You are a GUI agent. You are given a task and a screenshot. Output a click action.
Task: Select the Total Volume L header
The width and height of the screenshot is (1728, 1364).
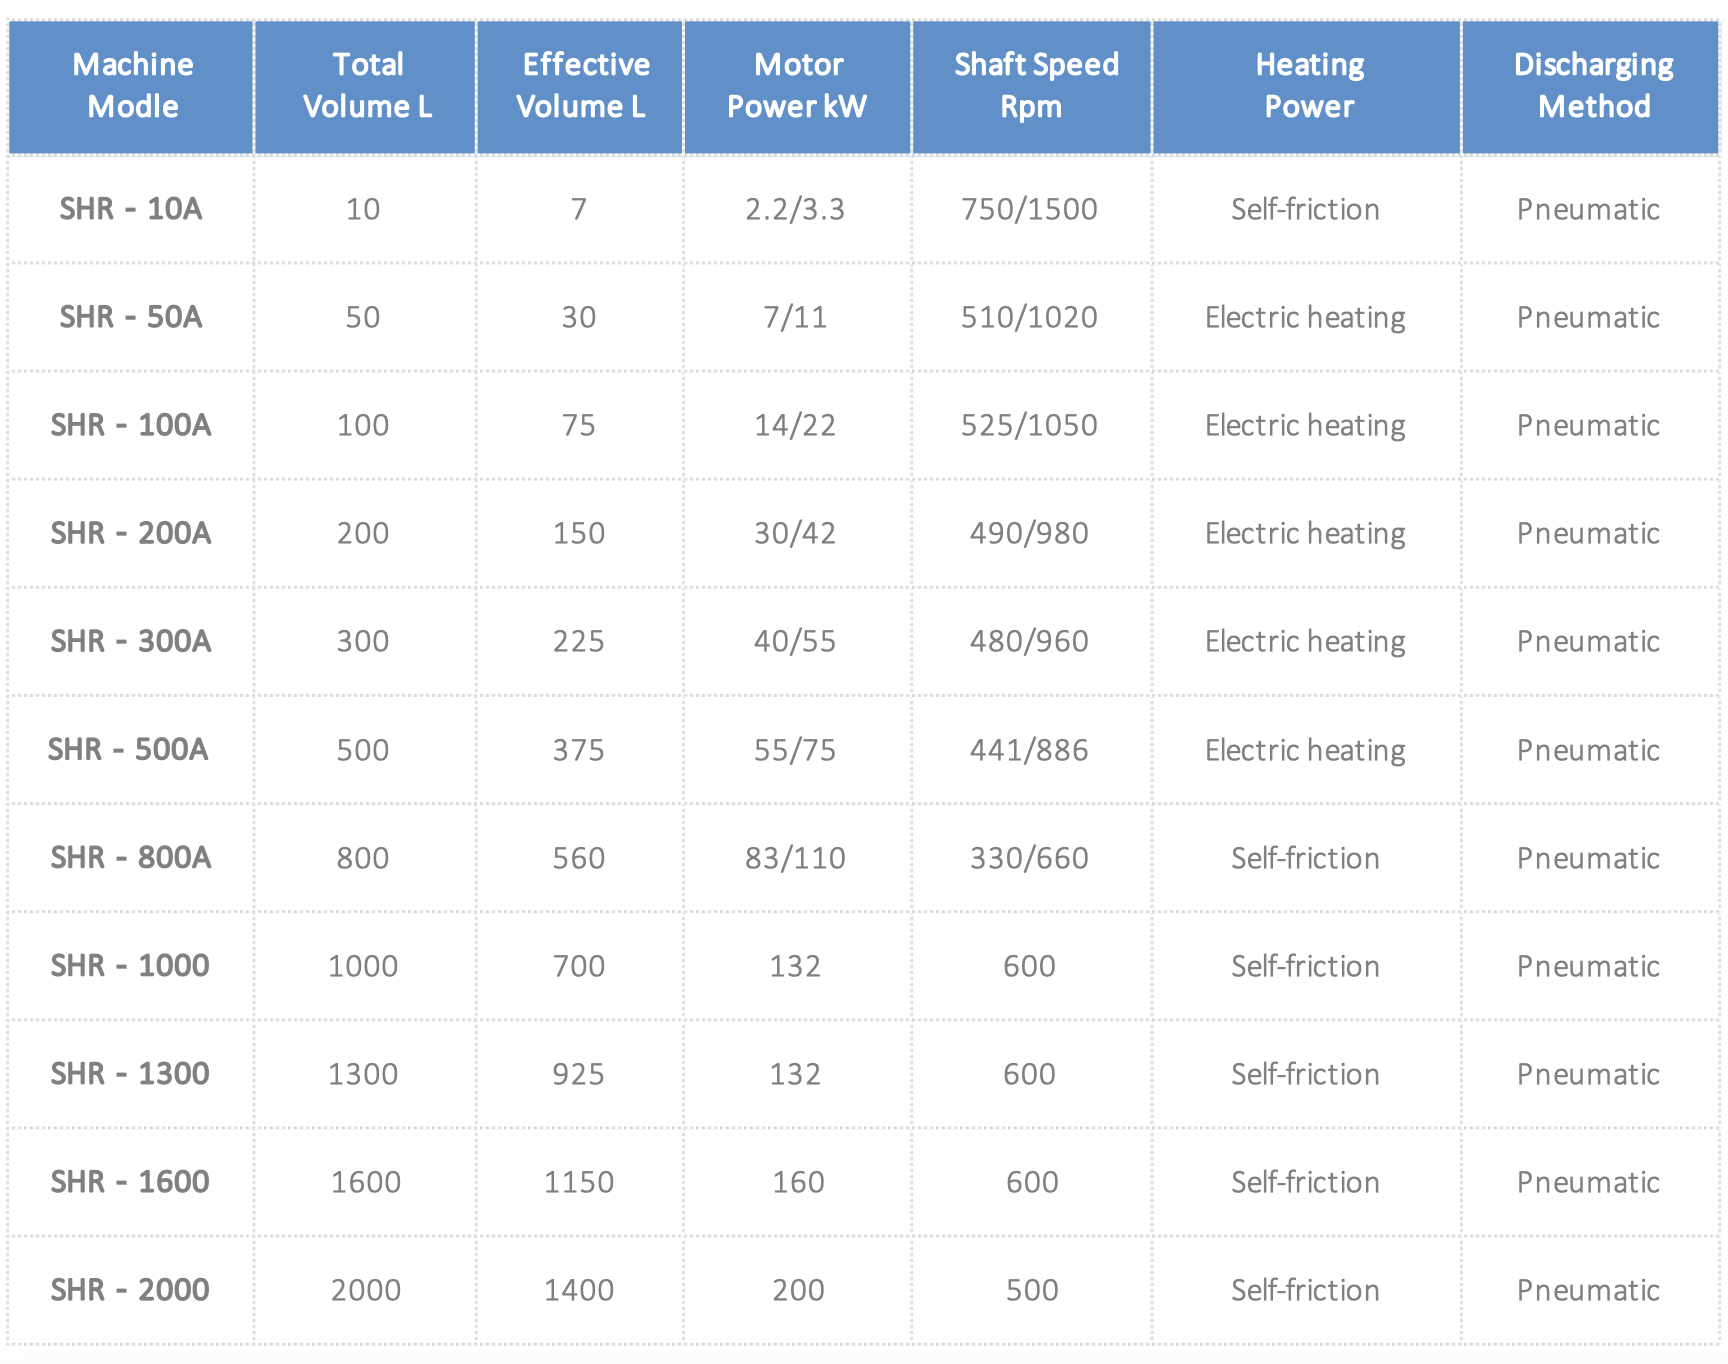click(366, 86)
